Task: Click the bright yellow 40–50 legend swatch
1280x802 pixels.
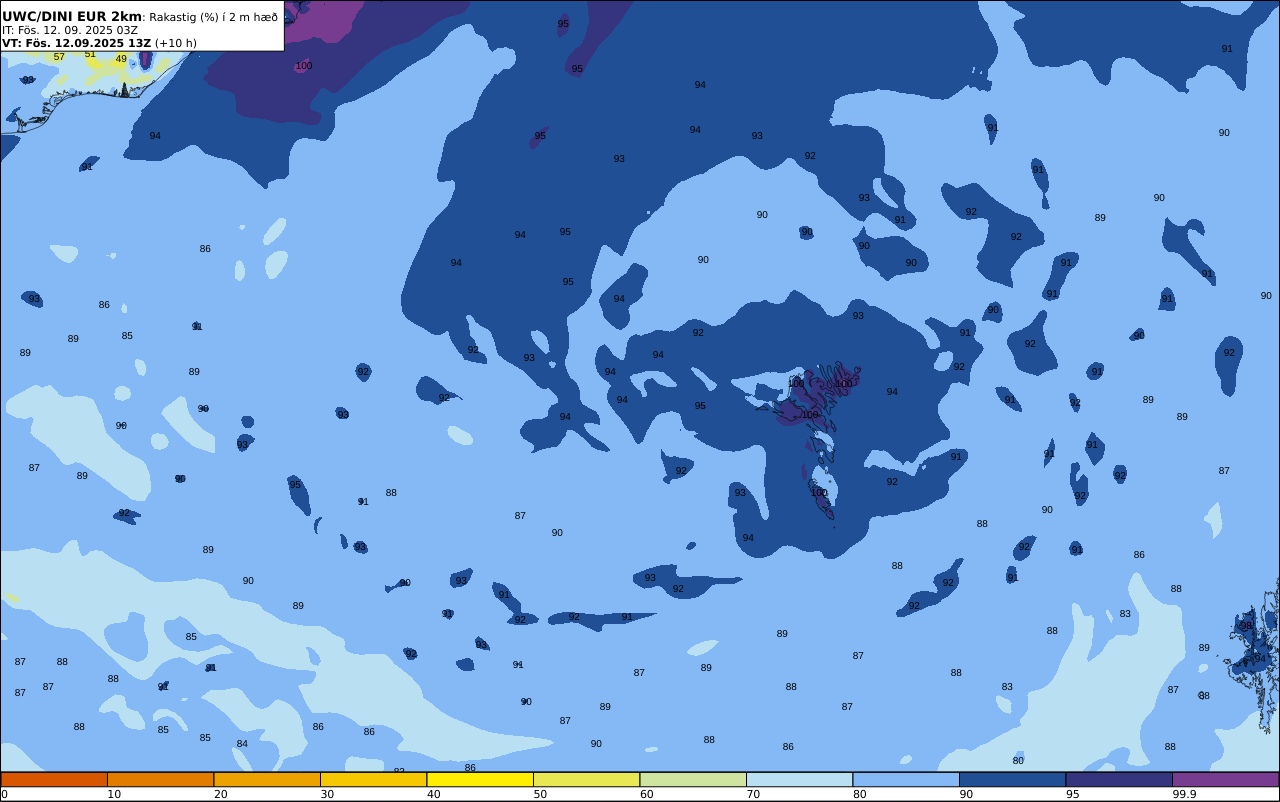Action: click(x=480, y=779)
